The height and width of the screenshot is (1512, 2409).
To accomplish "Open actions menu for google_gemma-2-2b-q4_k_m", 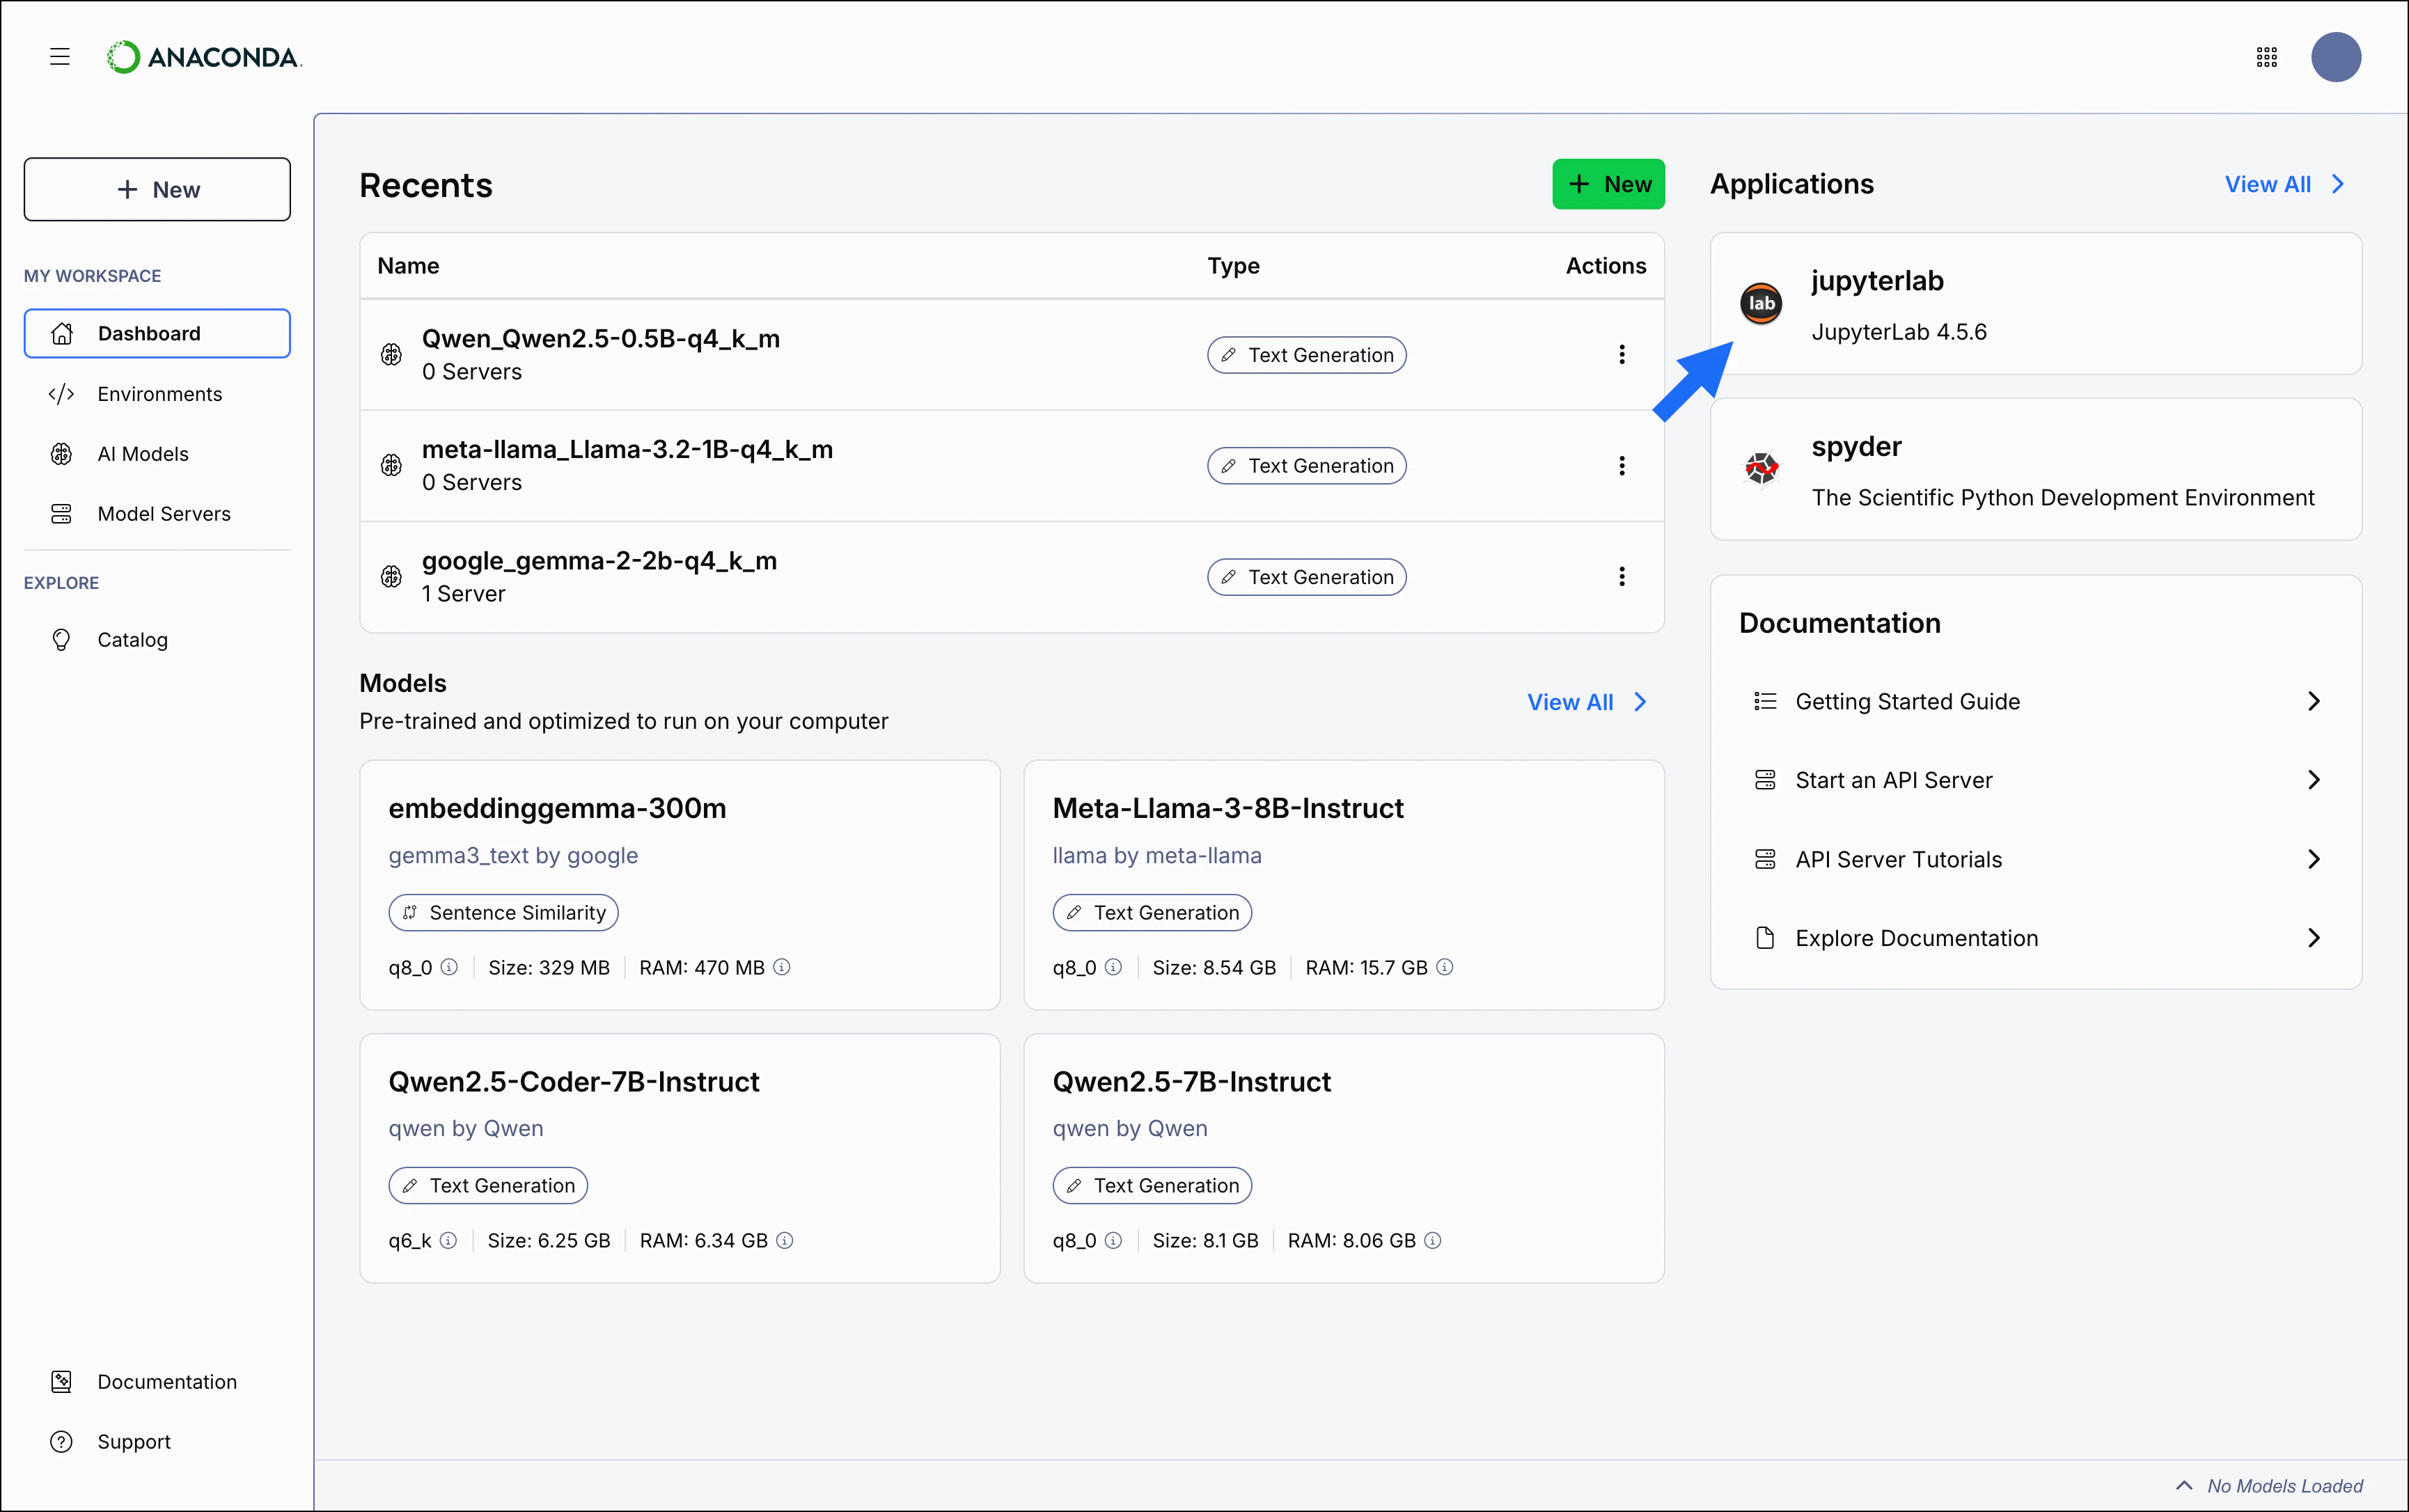I will [x=1621, y=577].
